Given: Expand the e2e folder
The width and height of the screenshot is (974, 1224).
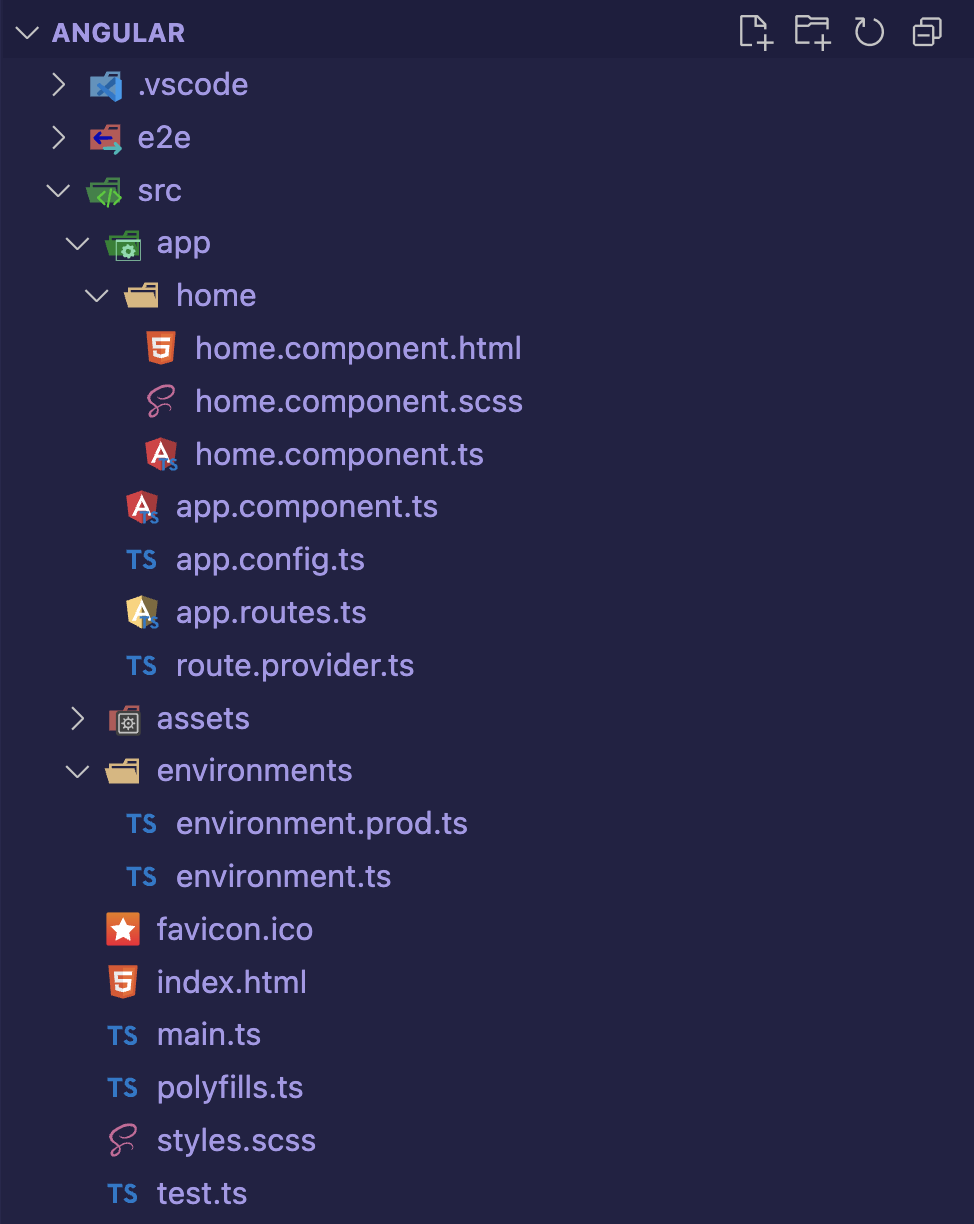Looking at the screenshot, I should 58,137.
